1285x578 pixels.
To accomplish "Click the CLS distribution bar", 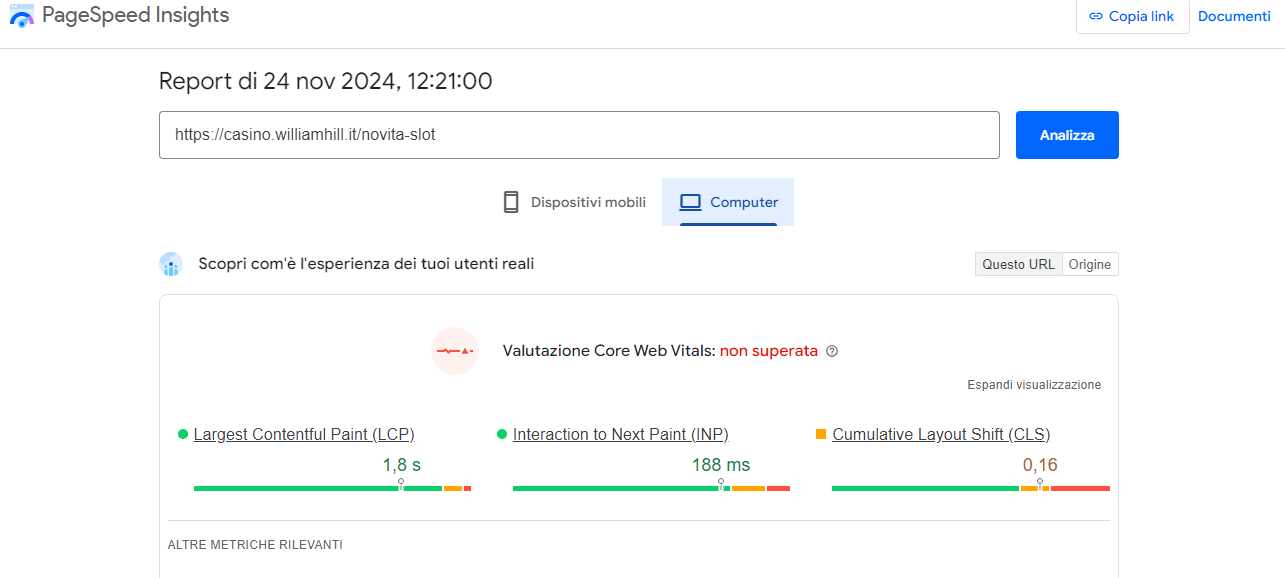I will click(x=971, y=488).
